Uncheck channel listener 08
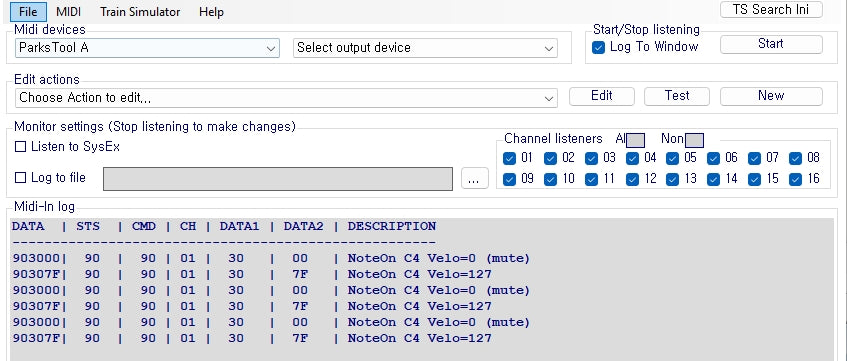The image size is (847, 361). coord(795,158)
